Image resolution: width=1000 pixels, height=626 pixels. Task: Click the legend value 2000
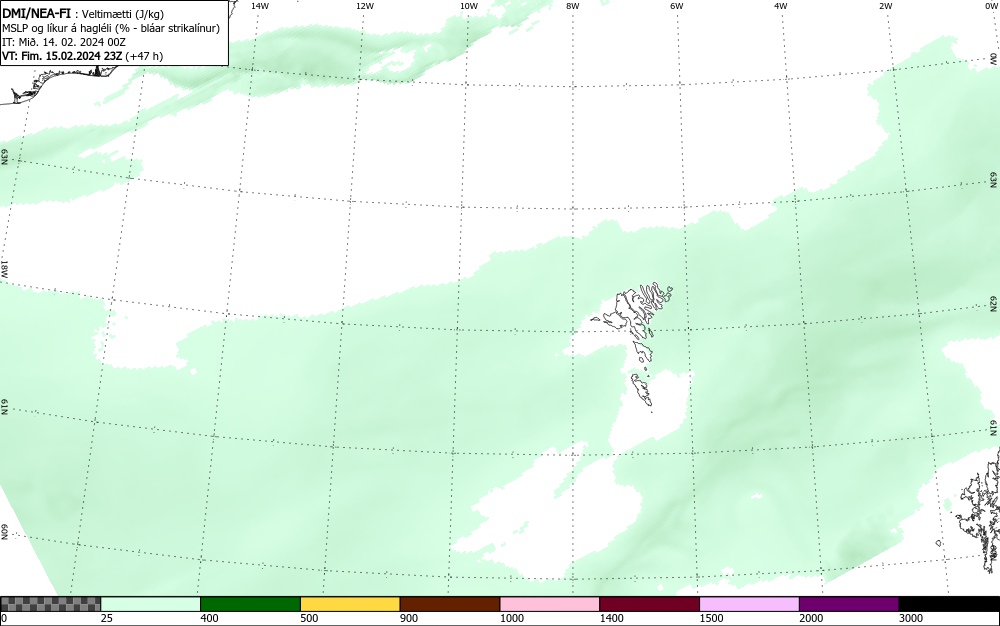[x=811, y=618]
